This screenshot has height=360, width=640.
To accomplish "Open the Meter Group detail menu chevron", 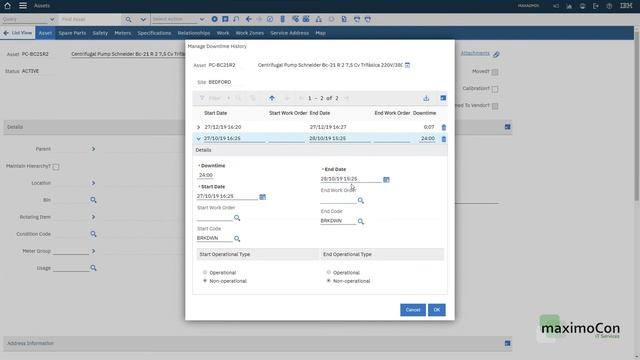I will [x=93, y=251].
